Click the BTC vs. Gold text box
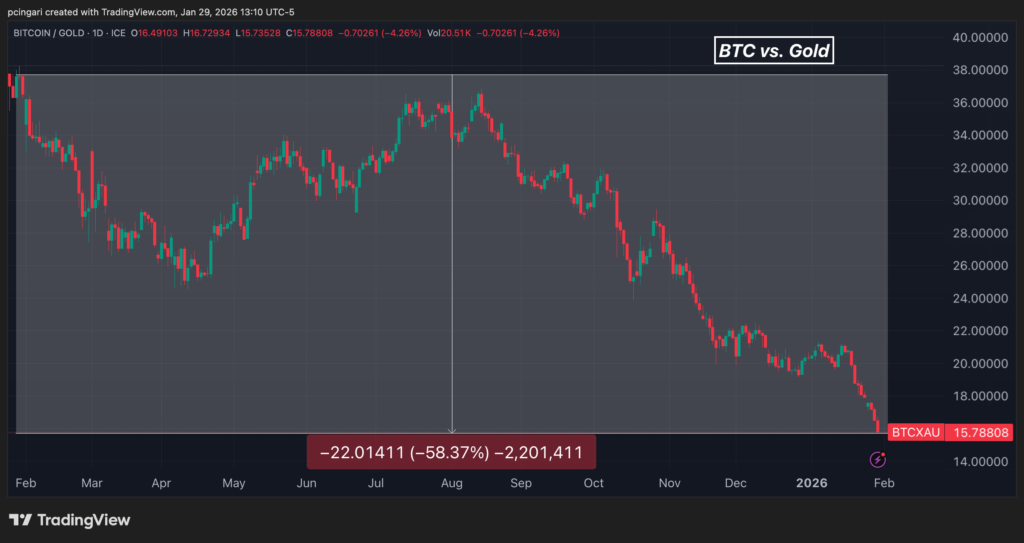The image size is (1024, 543). (x=774, y=50)
